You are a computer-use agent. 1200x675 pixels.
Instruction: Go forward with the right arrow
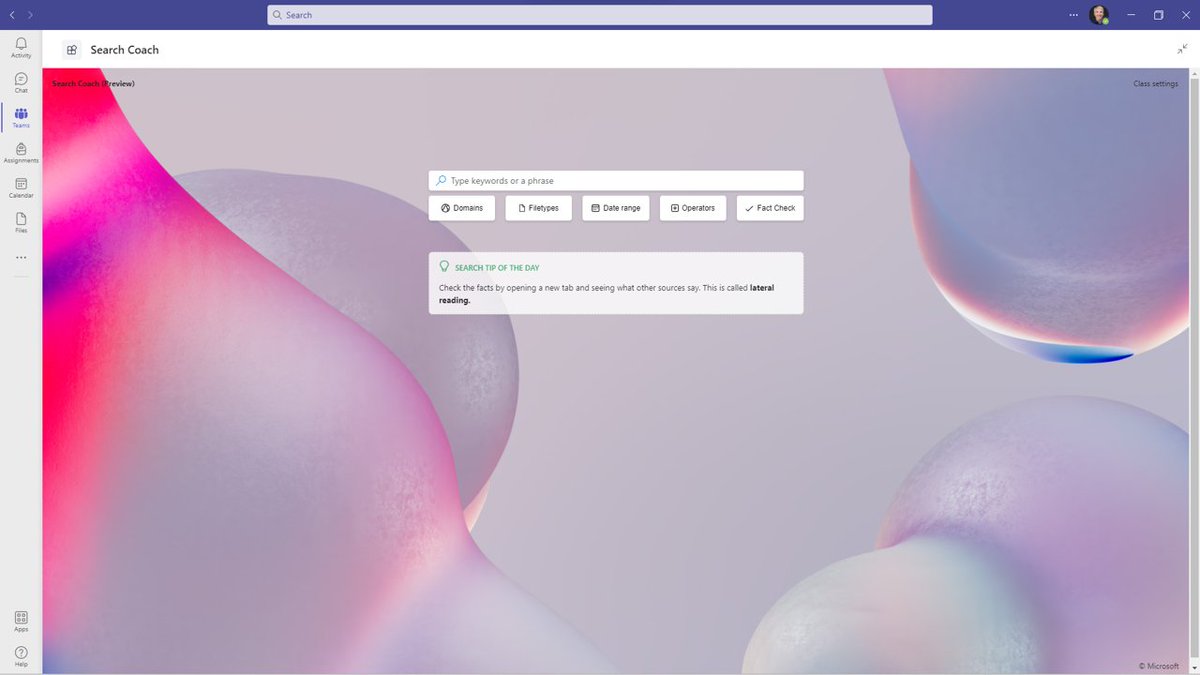[30, 15]
